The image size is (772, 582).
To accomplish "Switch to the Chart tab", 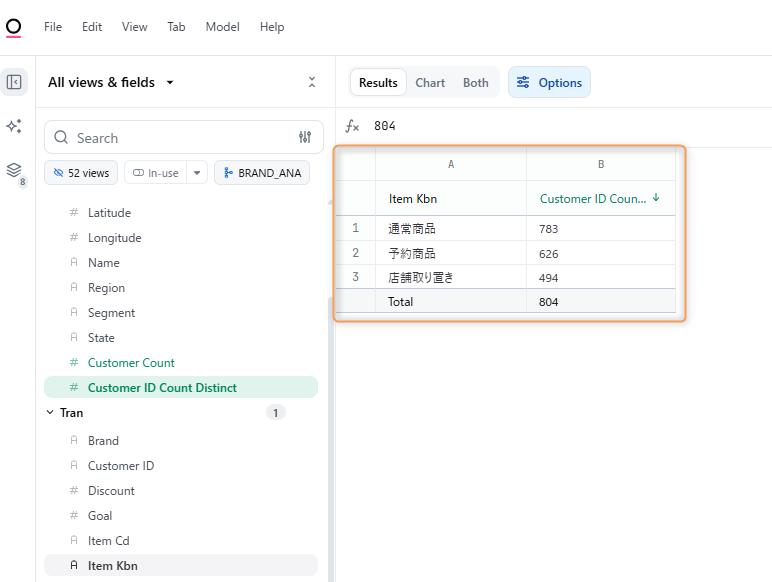I will [430, 83].
